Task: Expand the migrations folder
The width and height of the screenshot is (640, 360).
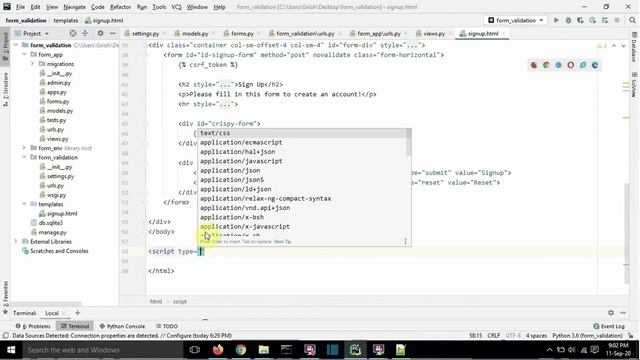Action: 32,64
